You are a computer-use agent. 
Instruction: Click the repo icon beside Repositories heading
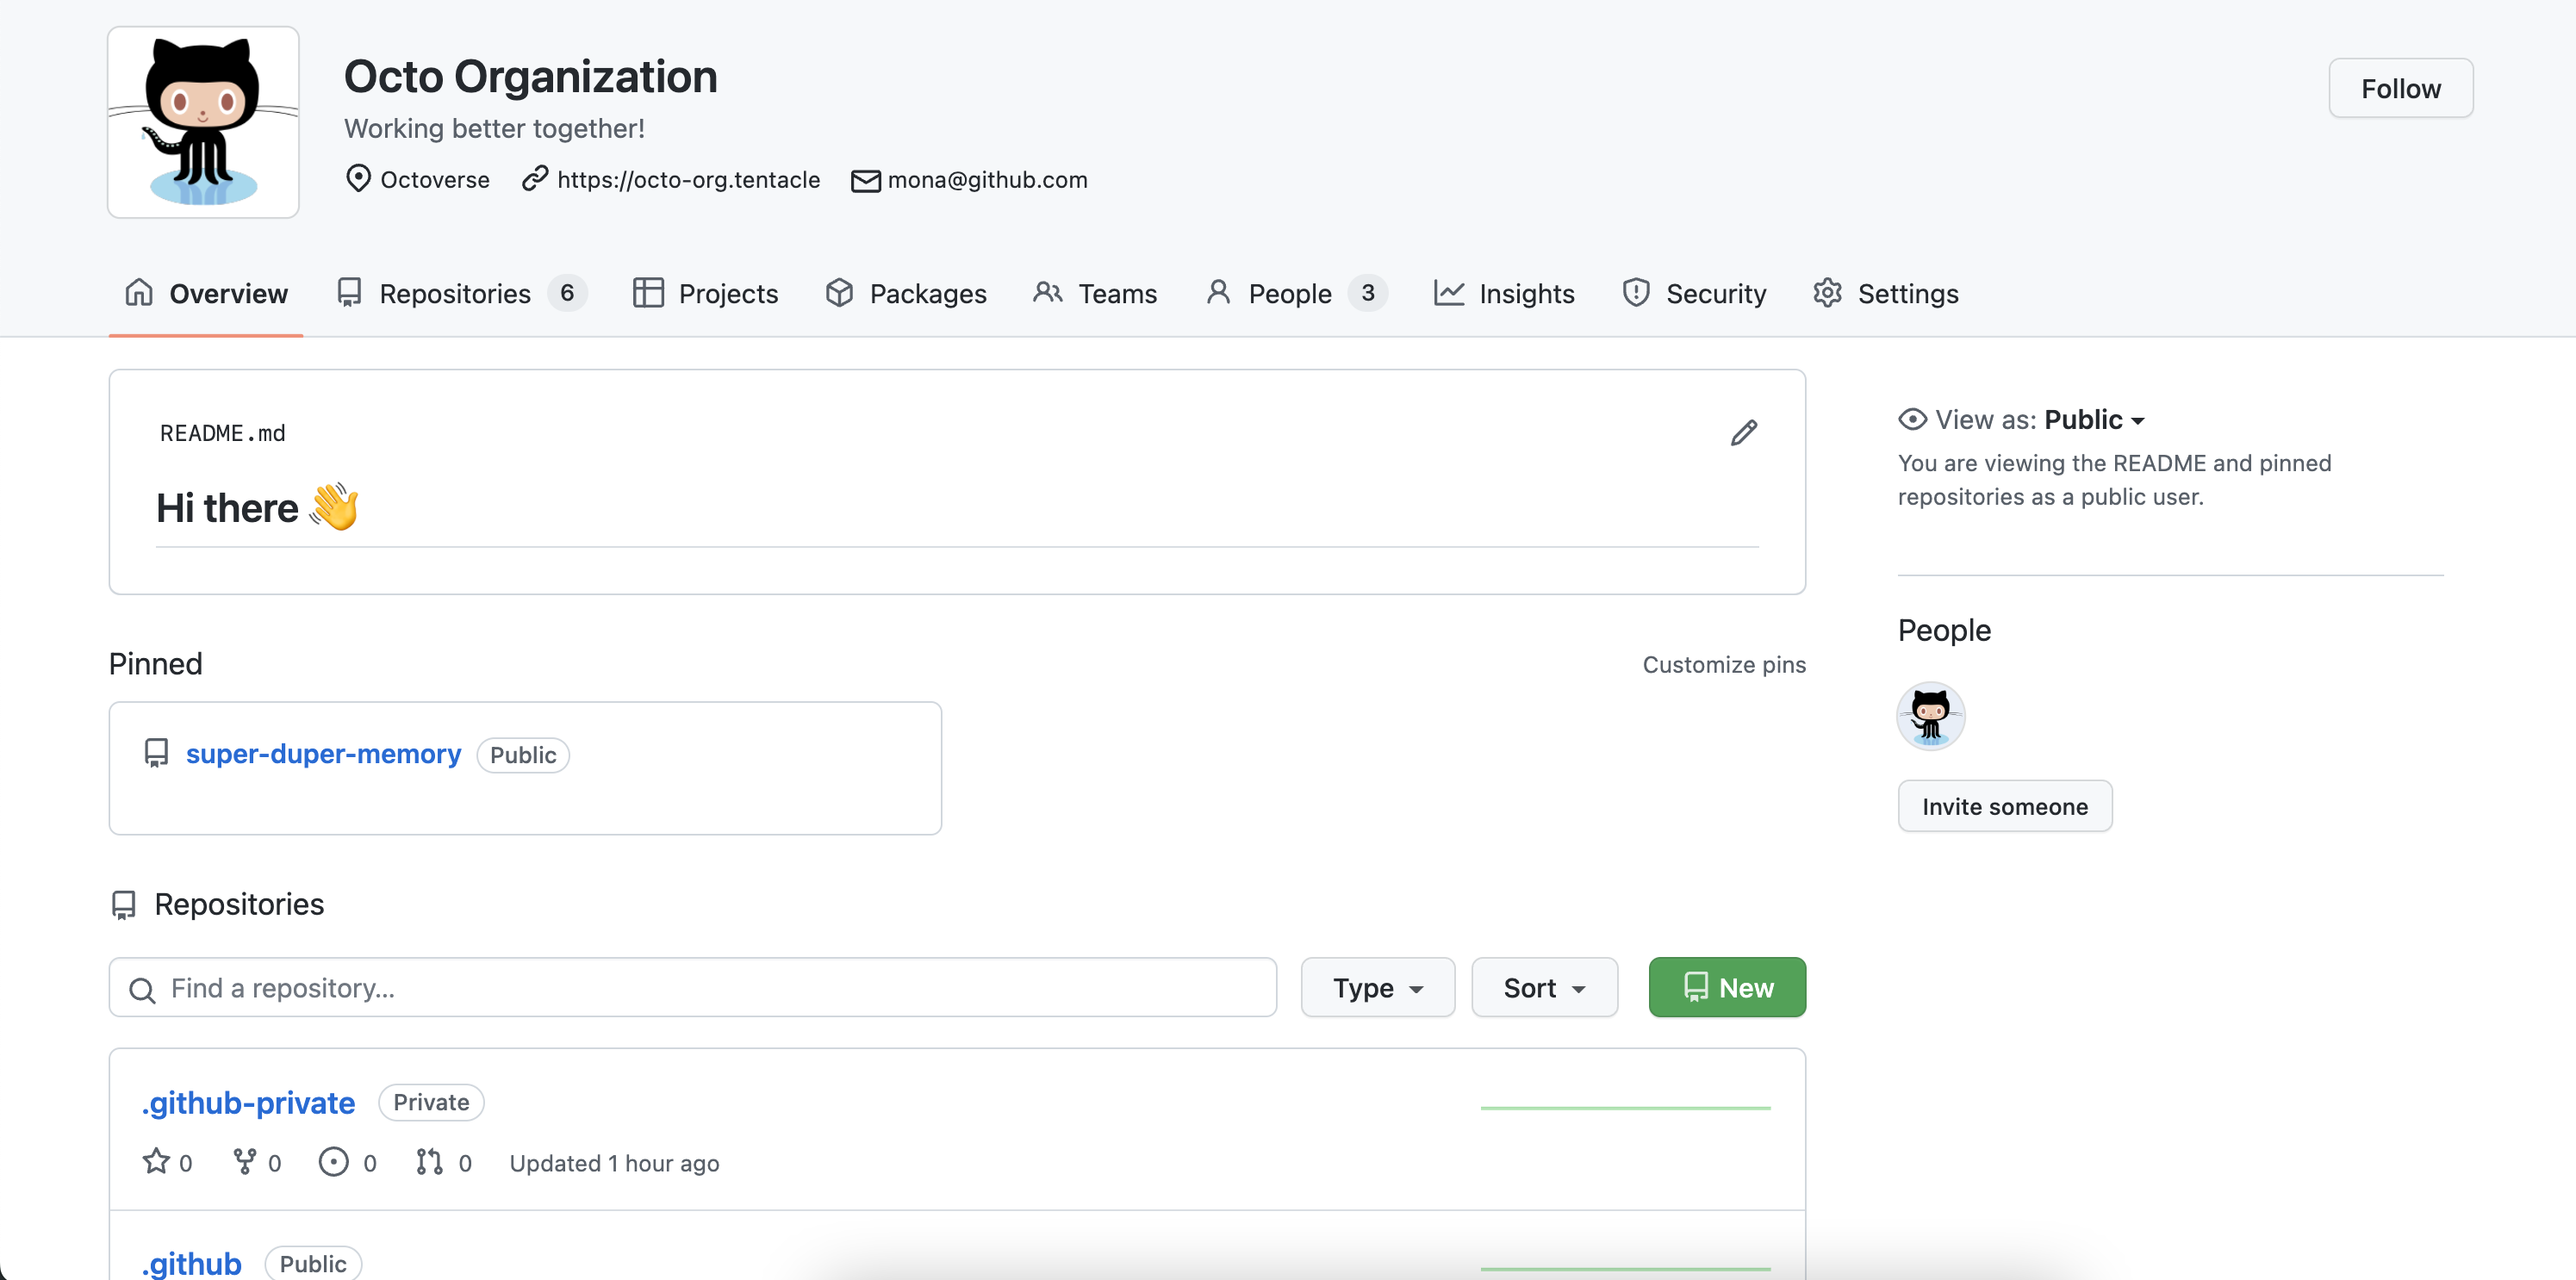point(123,904)
